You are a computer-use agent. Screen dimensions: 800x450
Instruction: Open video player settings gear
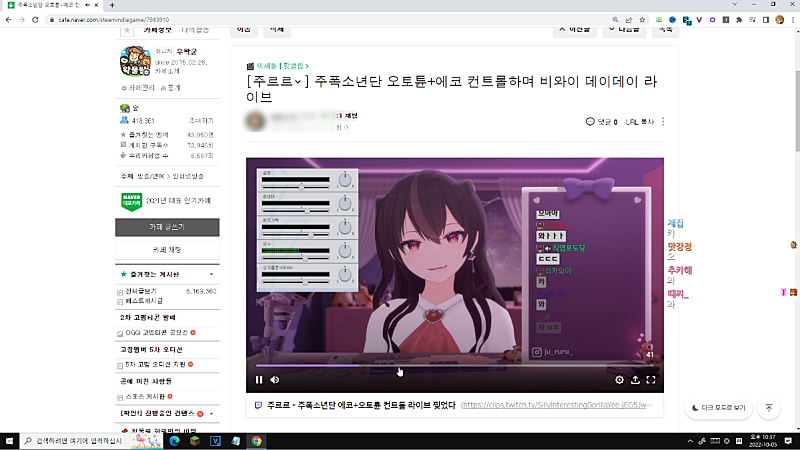(x=619, y=380)
